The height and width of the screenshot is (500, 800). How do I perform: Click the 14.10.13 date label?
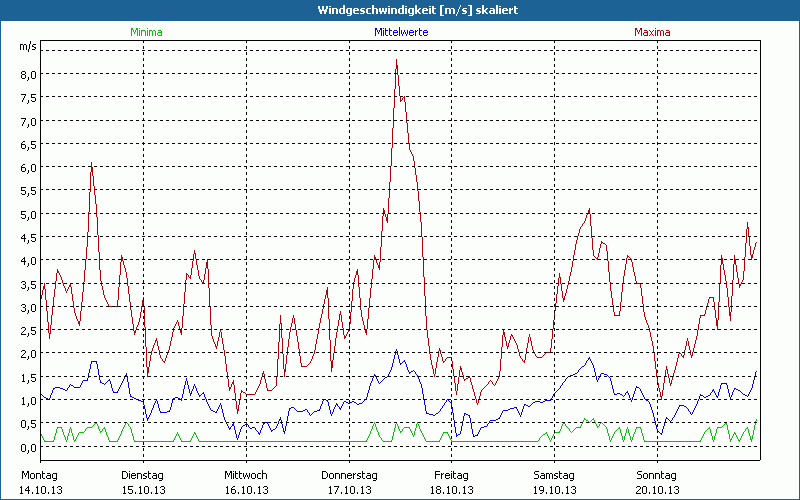41,490
